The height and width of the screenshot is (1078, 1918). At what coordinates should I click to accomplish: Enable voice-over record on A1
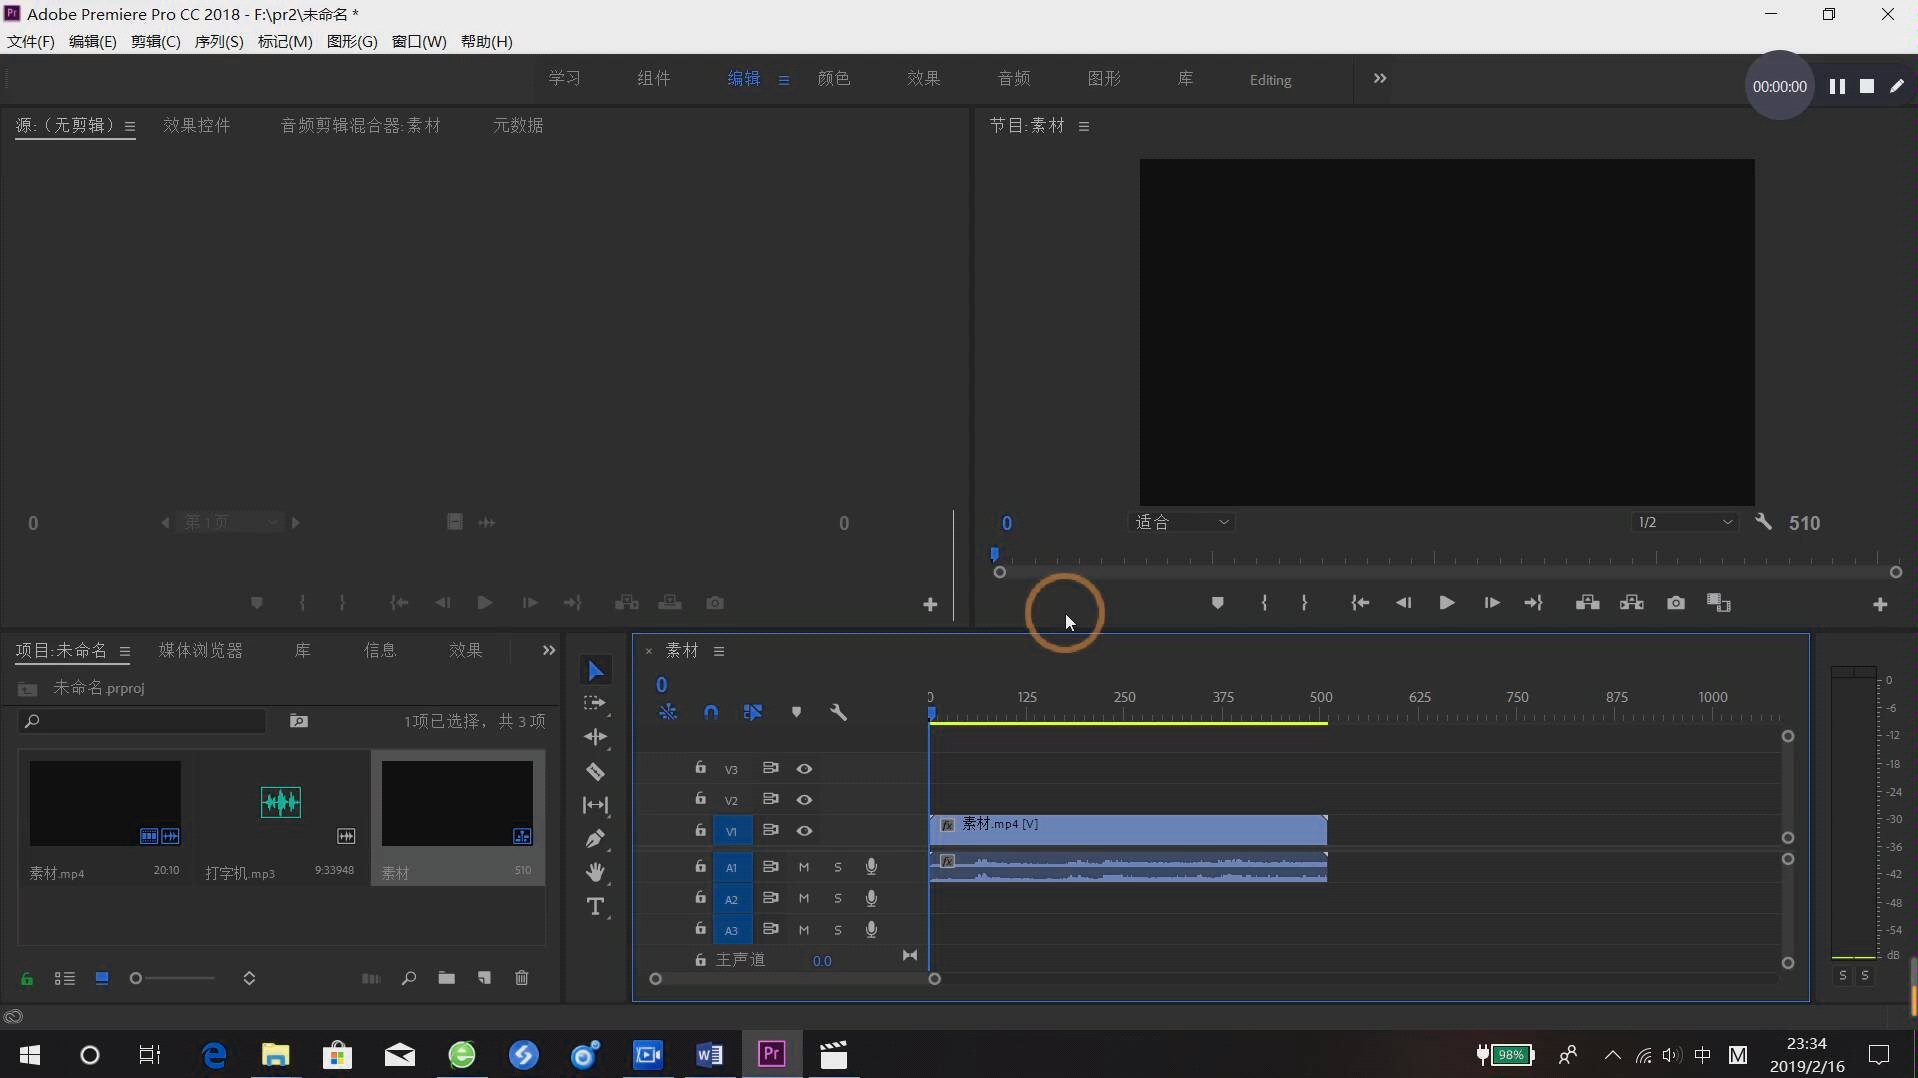[x=871, y=866]
